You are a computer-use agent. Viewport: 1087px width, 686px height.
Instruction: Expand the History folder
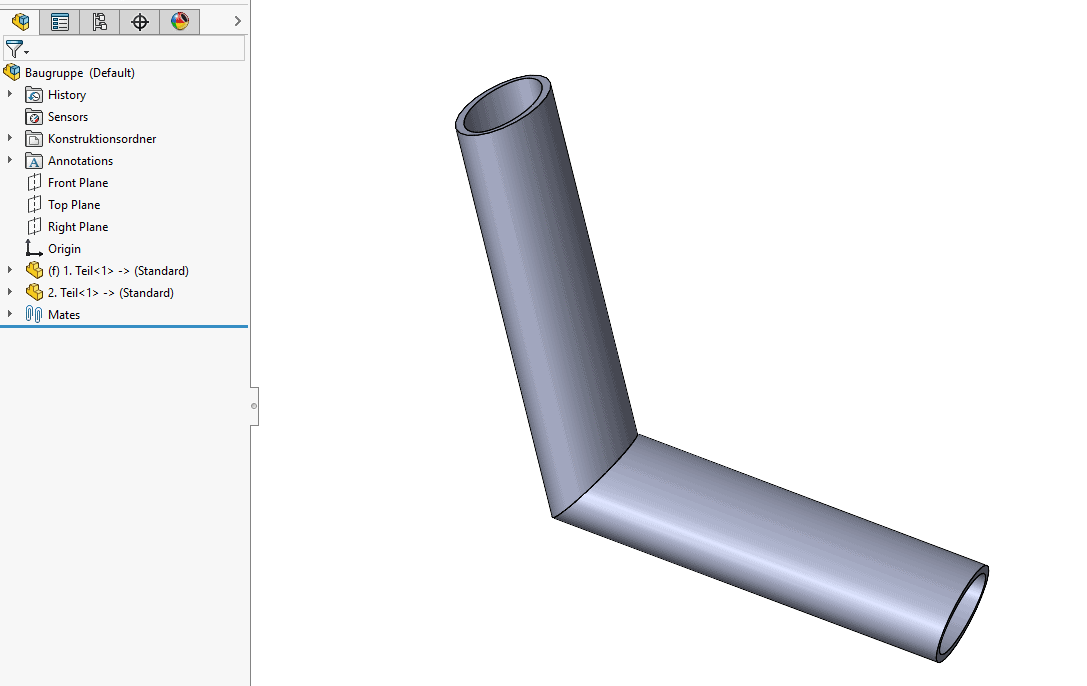click(10, 94)
